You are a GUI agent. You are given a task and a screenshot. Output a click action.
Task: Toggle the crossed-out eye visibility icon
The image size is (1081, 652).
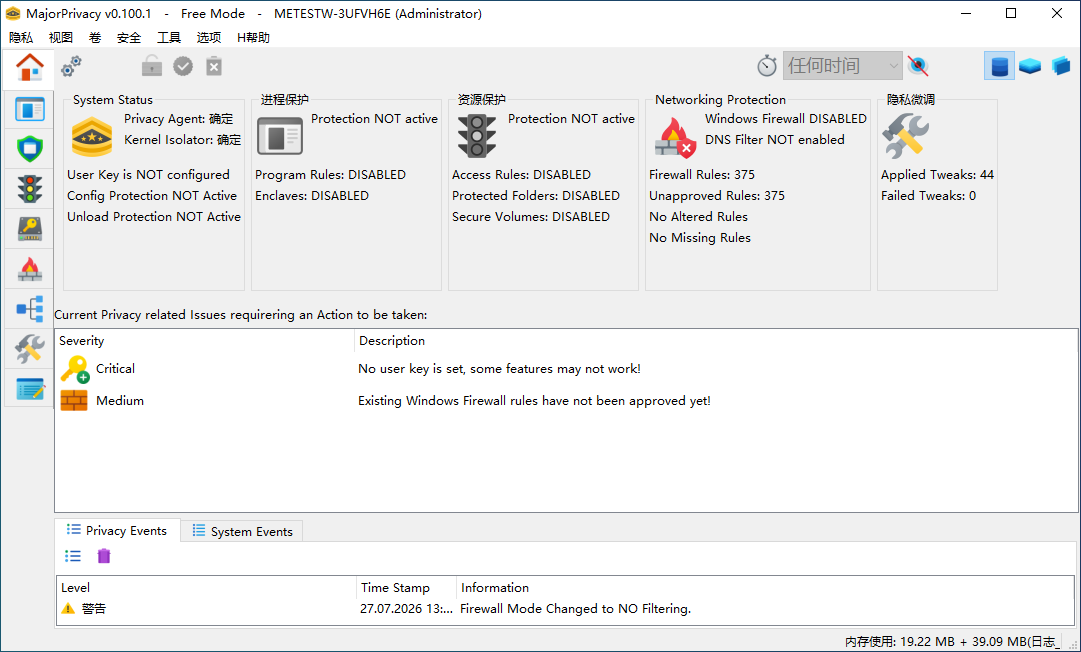click(918, 66)
